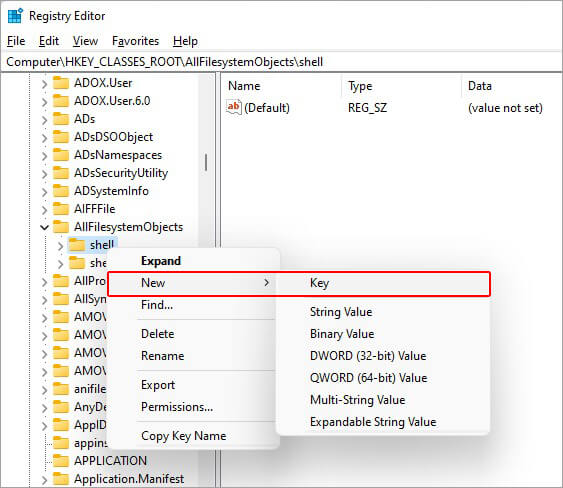
Task: Open the Help menu
Action: (185, 41)
